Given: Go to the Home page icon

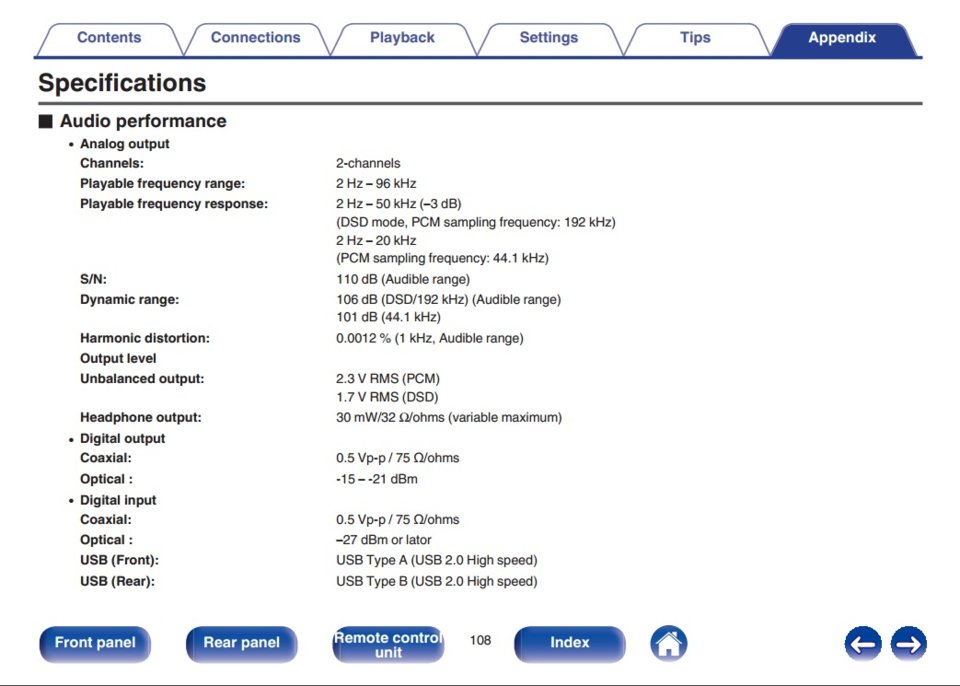Looking at the screenshot, I should [669, 644].
